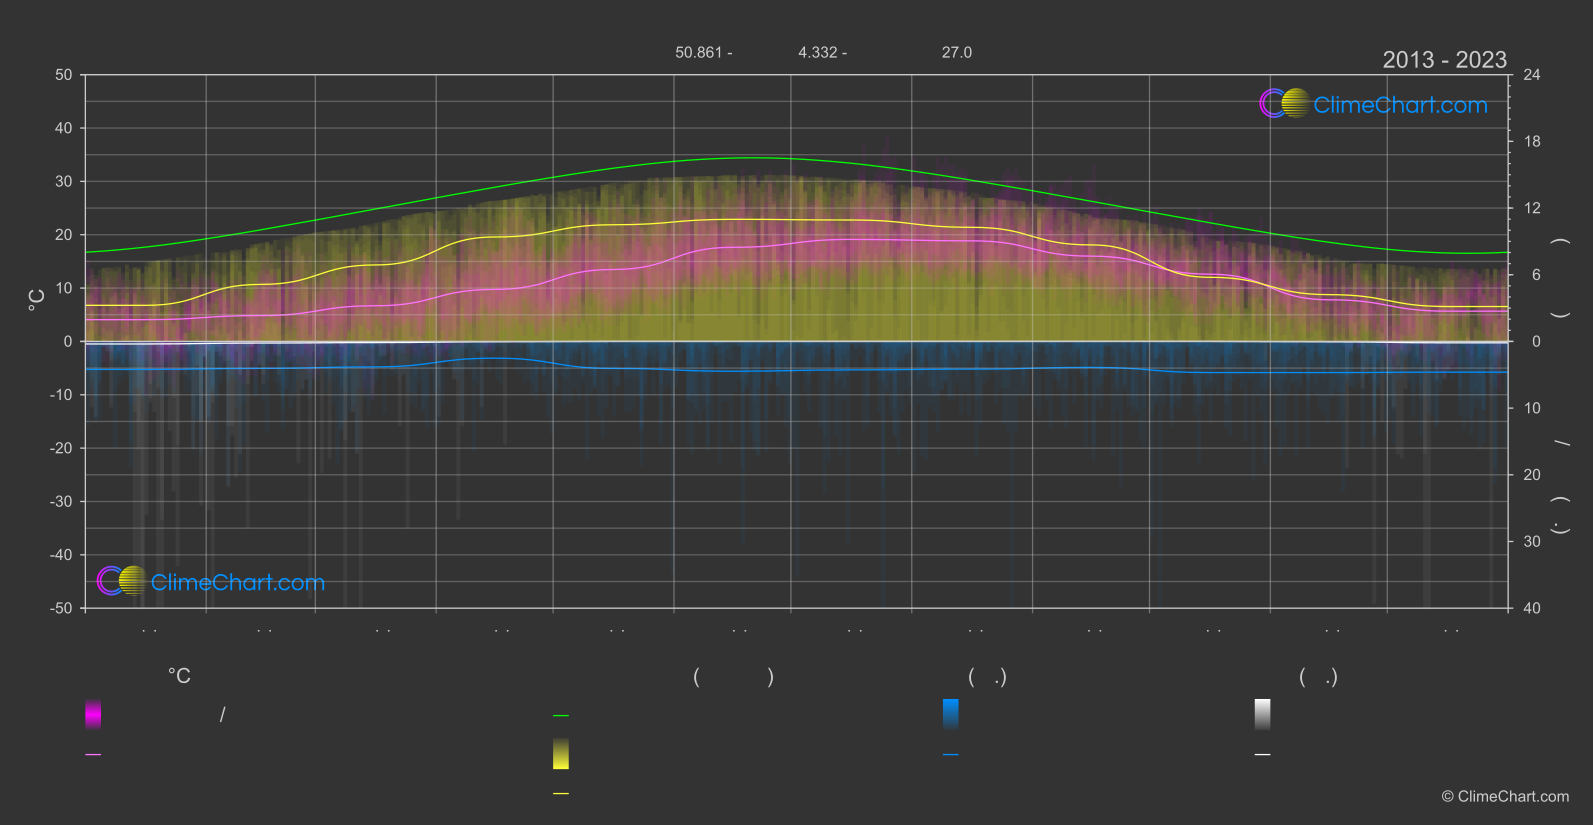Screen dimensions: 1593x825
Task: Toggle the white gradient legend swatch
Action: pos(1263,714)
